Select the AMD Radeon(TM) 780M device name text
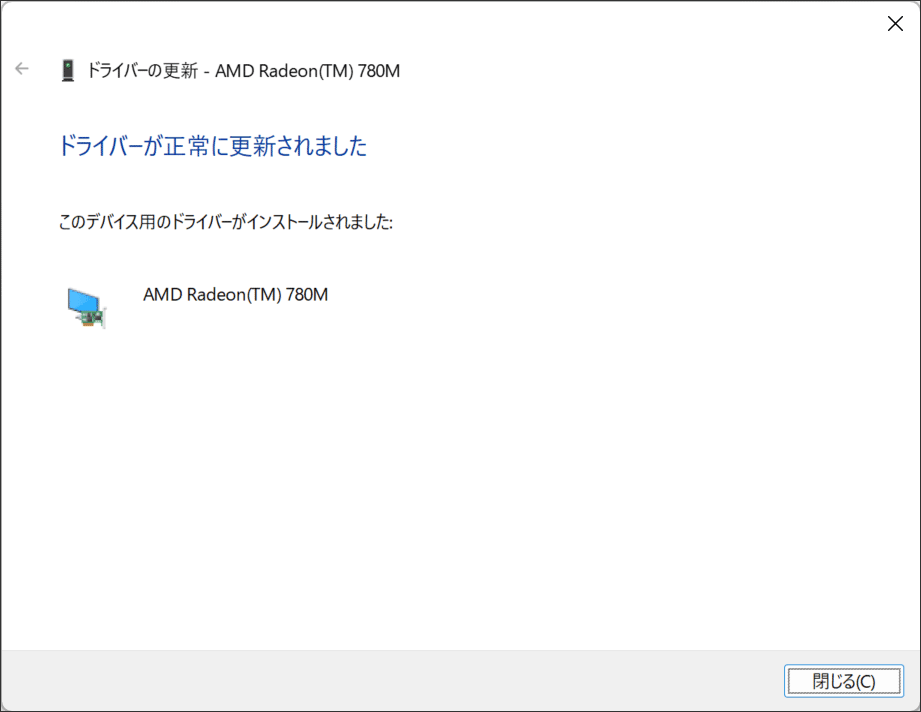This screenshot has width=921, height=712. pos(236,294)
